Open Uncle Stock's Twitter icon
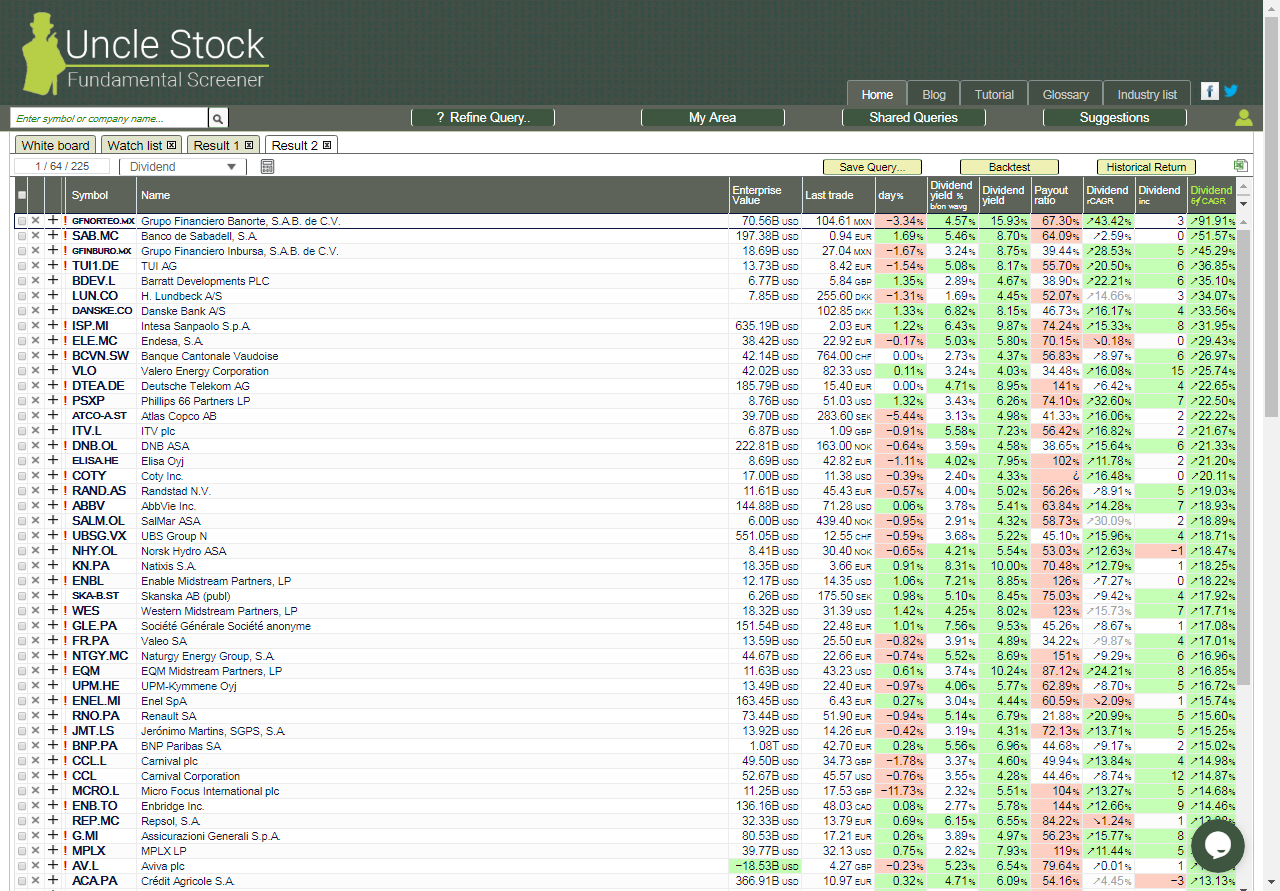This screenshot has width=1280, height=891. (x=1231, y=90)
